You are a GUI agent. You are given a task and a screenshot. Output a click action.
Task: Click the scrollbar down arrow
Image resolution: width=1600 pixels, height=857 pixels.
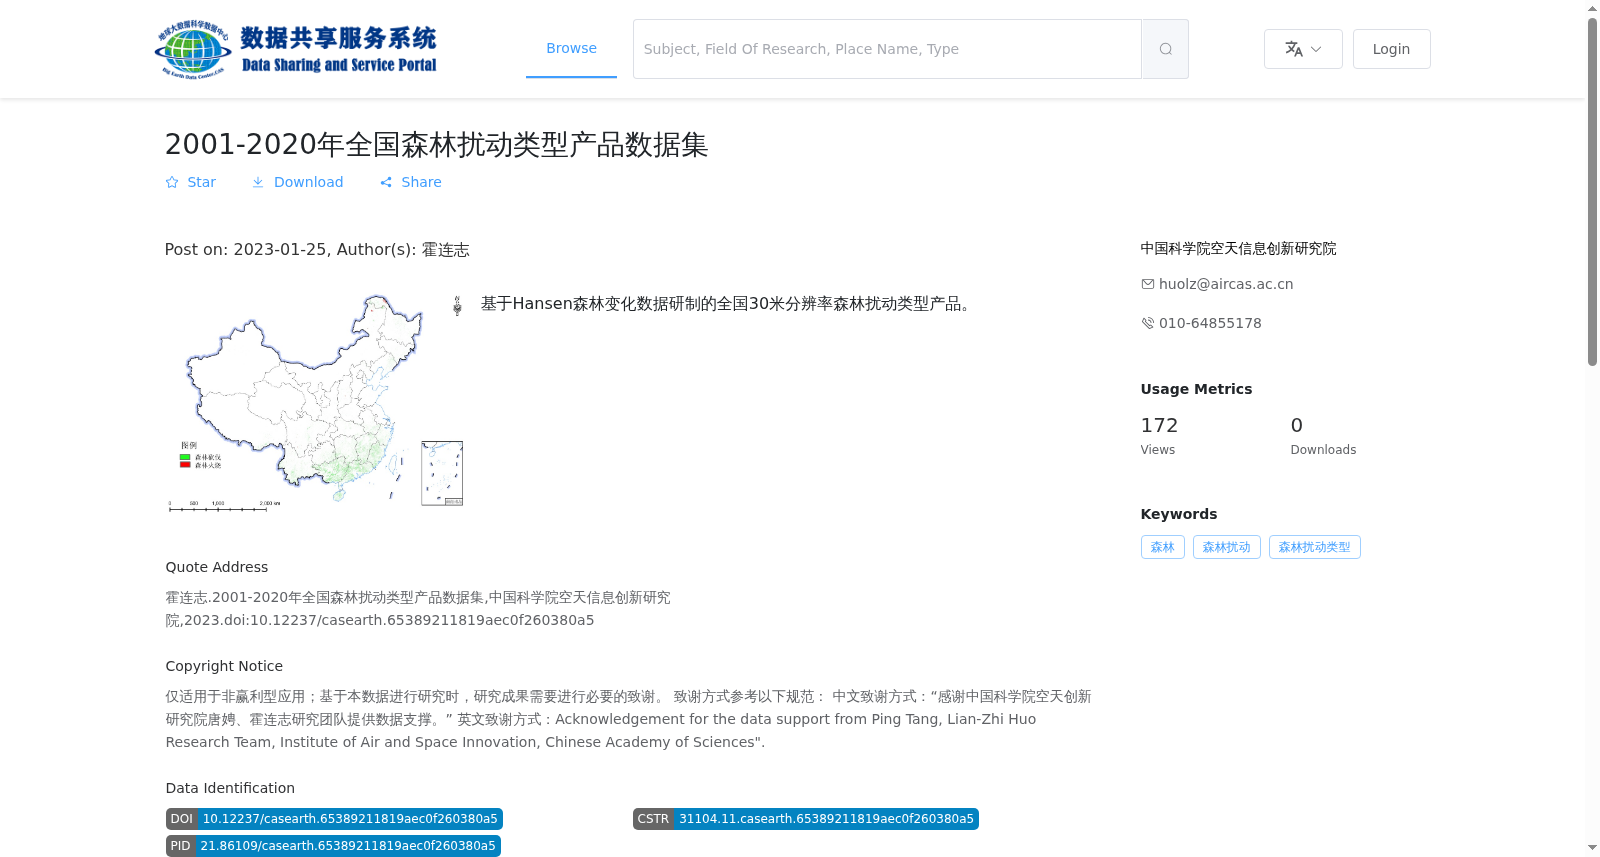tap(1592, 848)
